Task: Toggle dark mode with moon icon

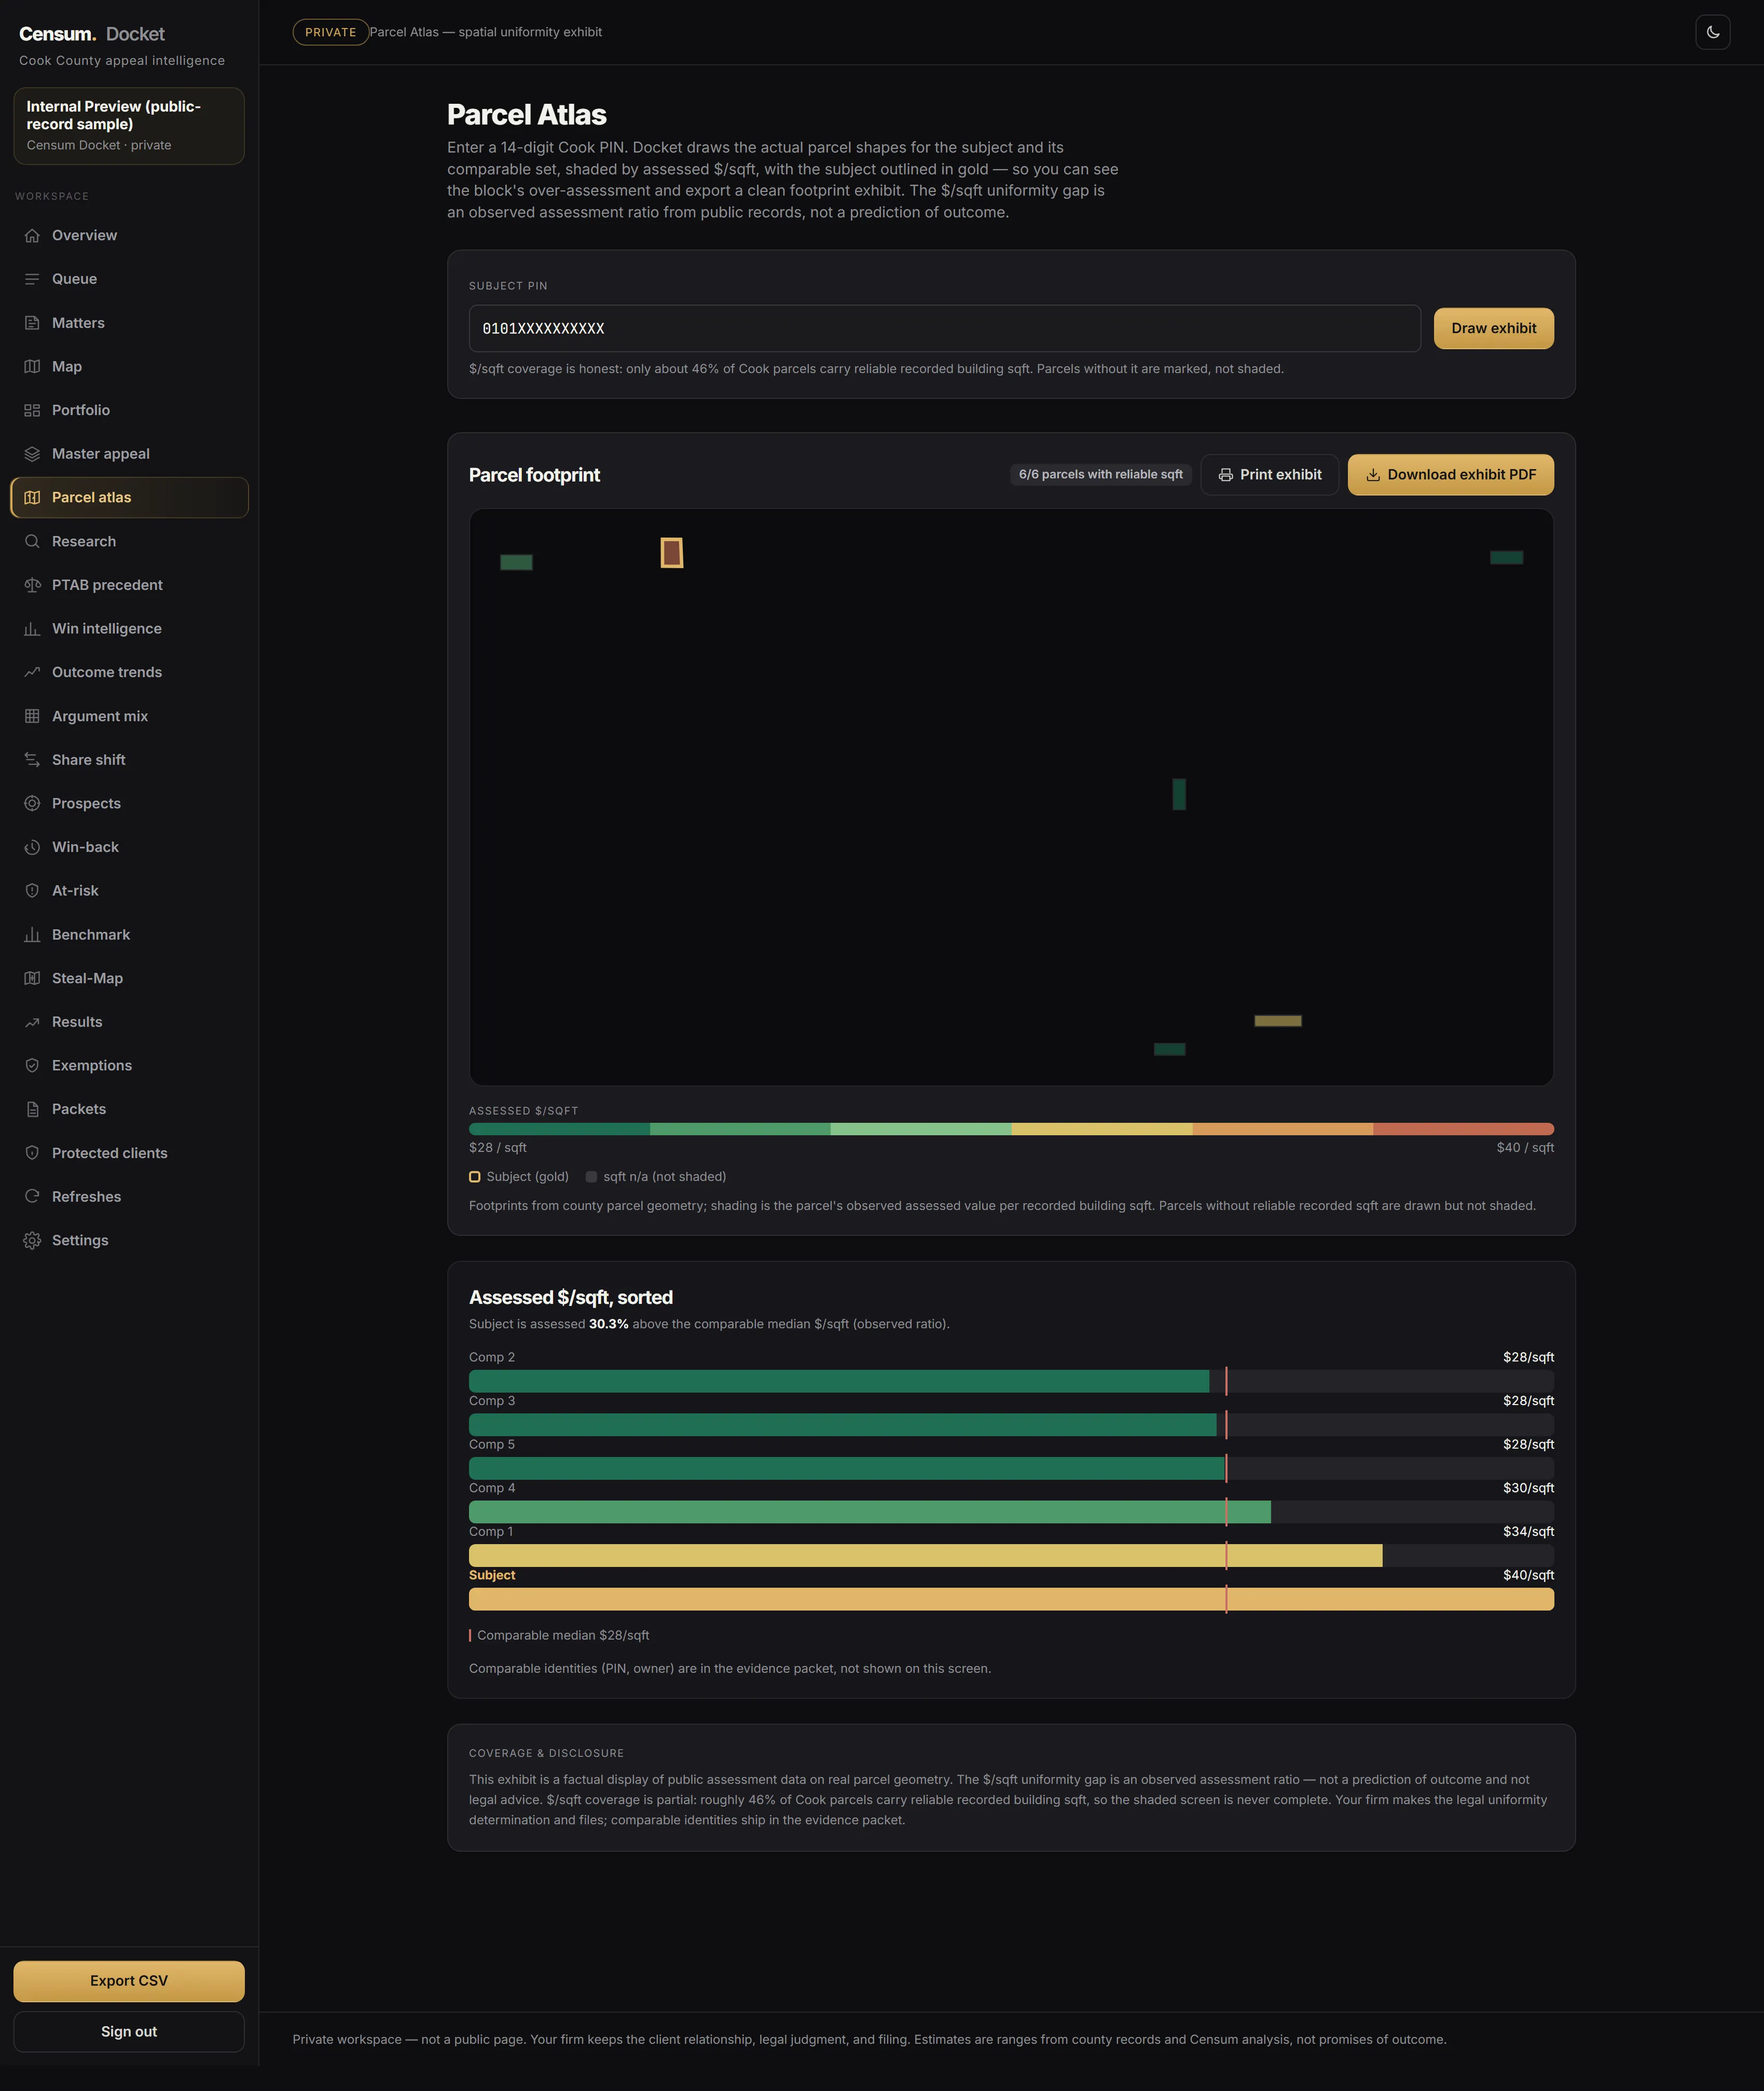Action: [1712, 32]
